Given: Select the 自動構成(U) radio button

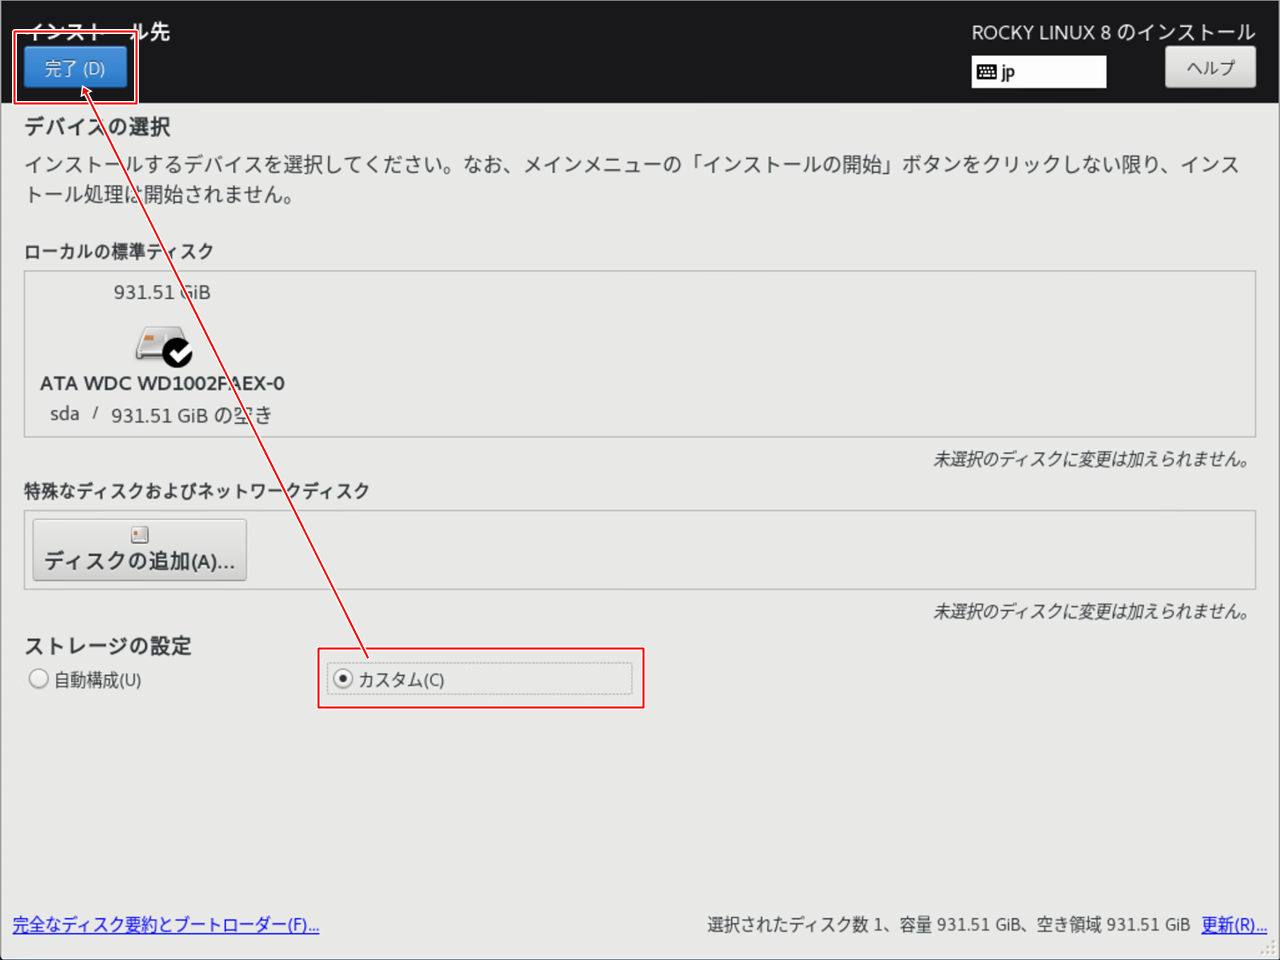Looking at the screenshot, I should pyautogui.click(x=39, y=679).
